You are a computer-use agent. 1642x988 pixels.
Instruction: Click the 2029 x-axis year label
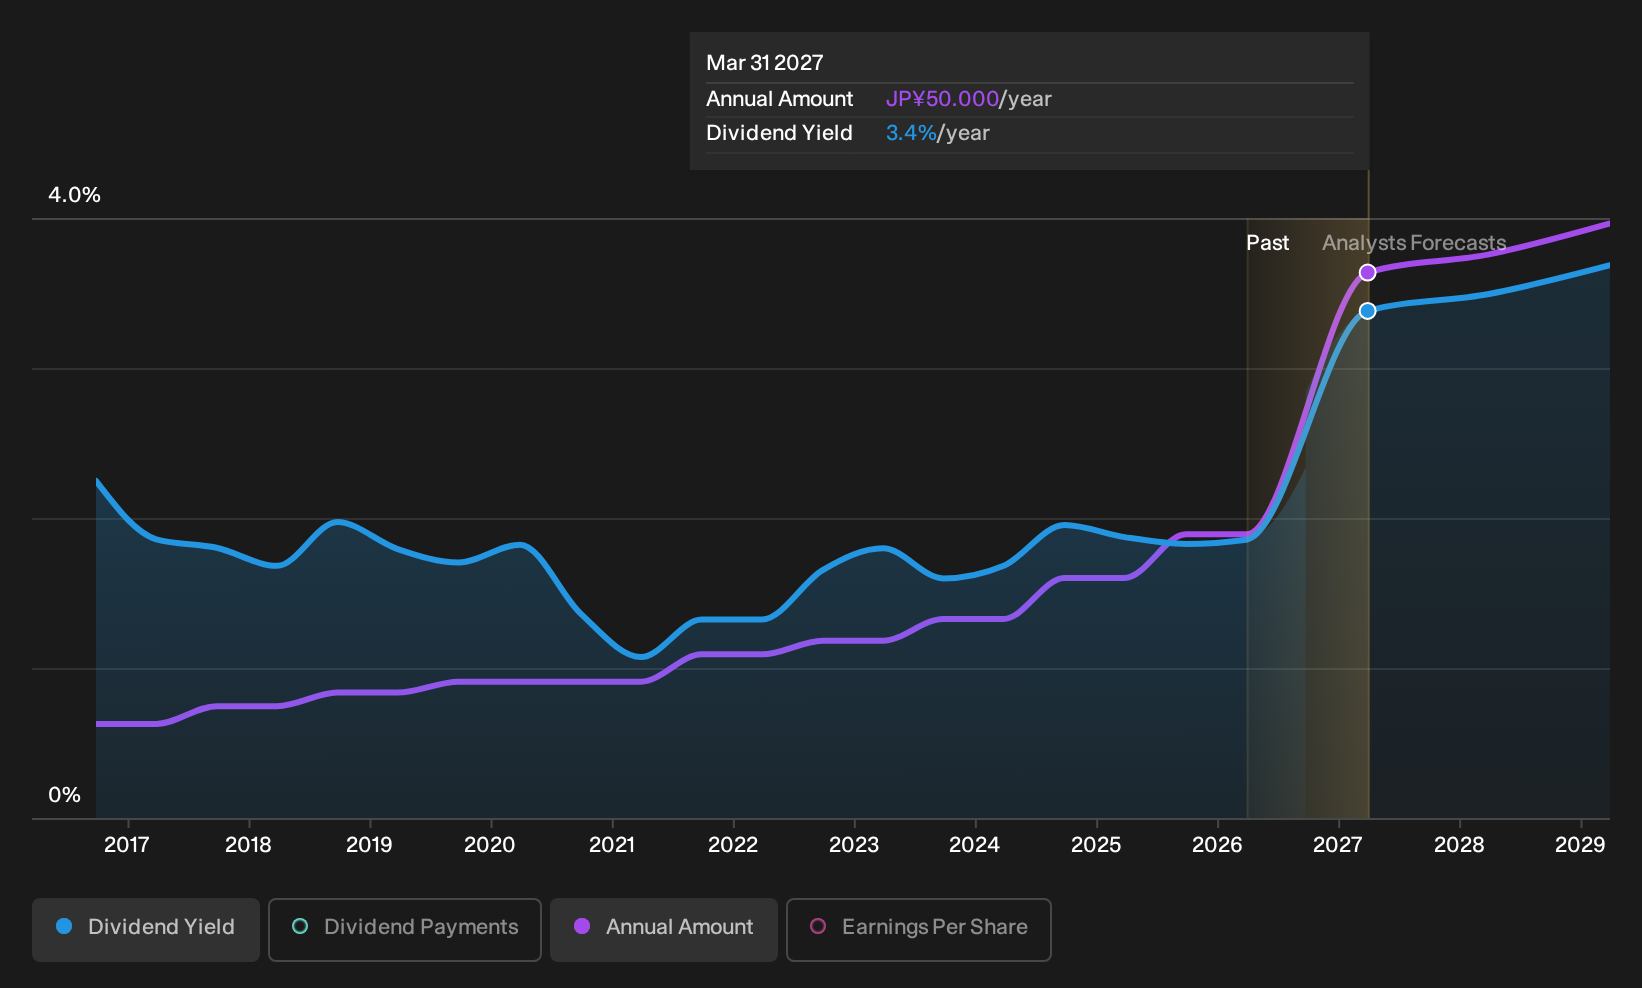click(x=1580, y=845)
